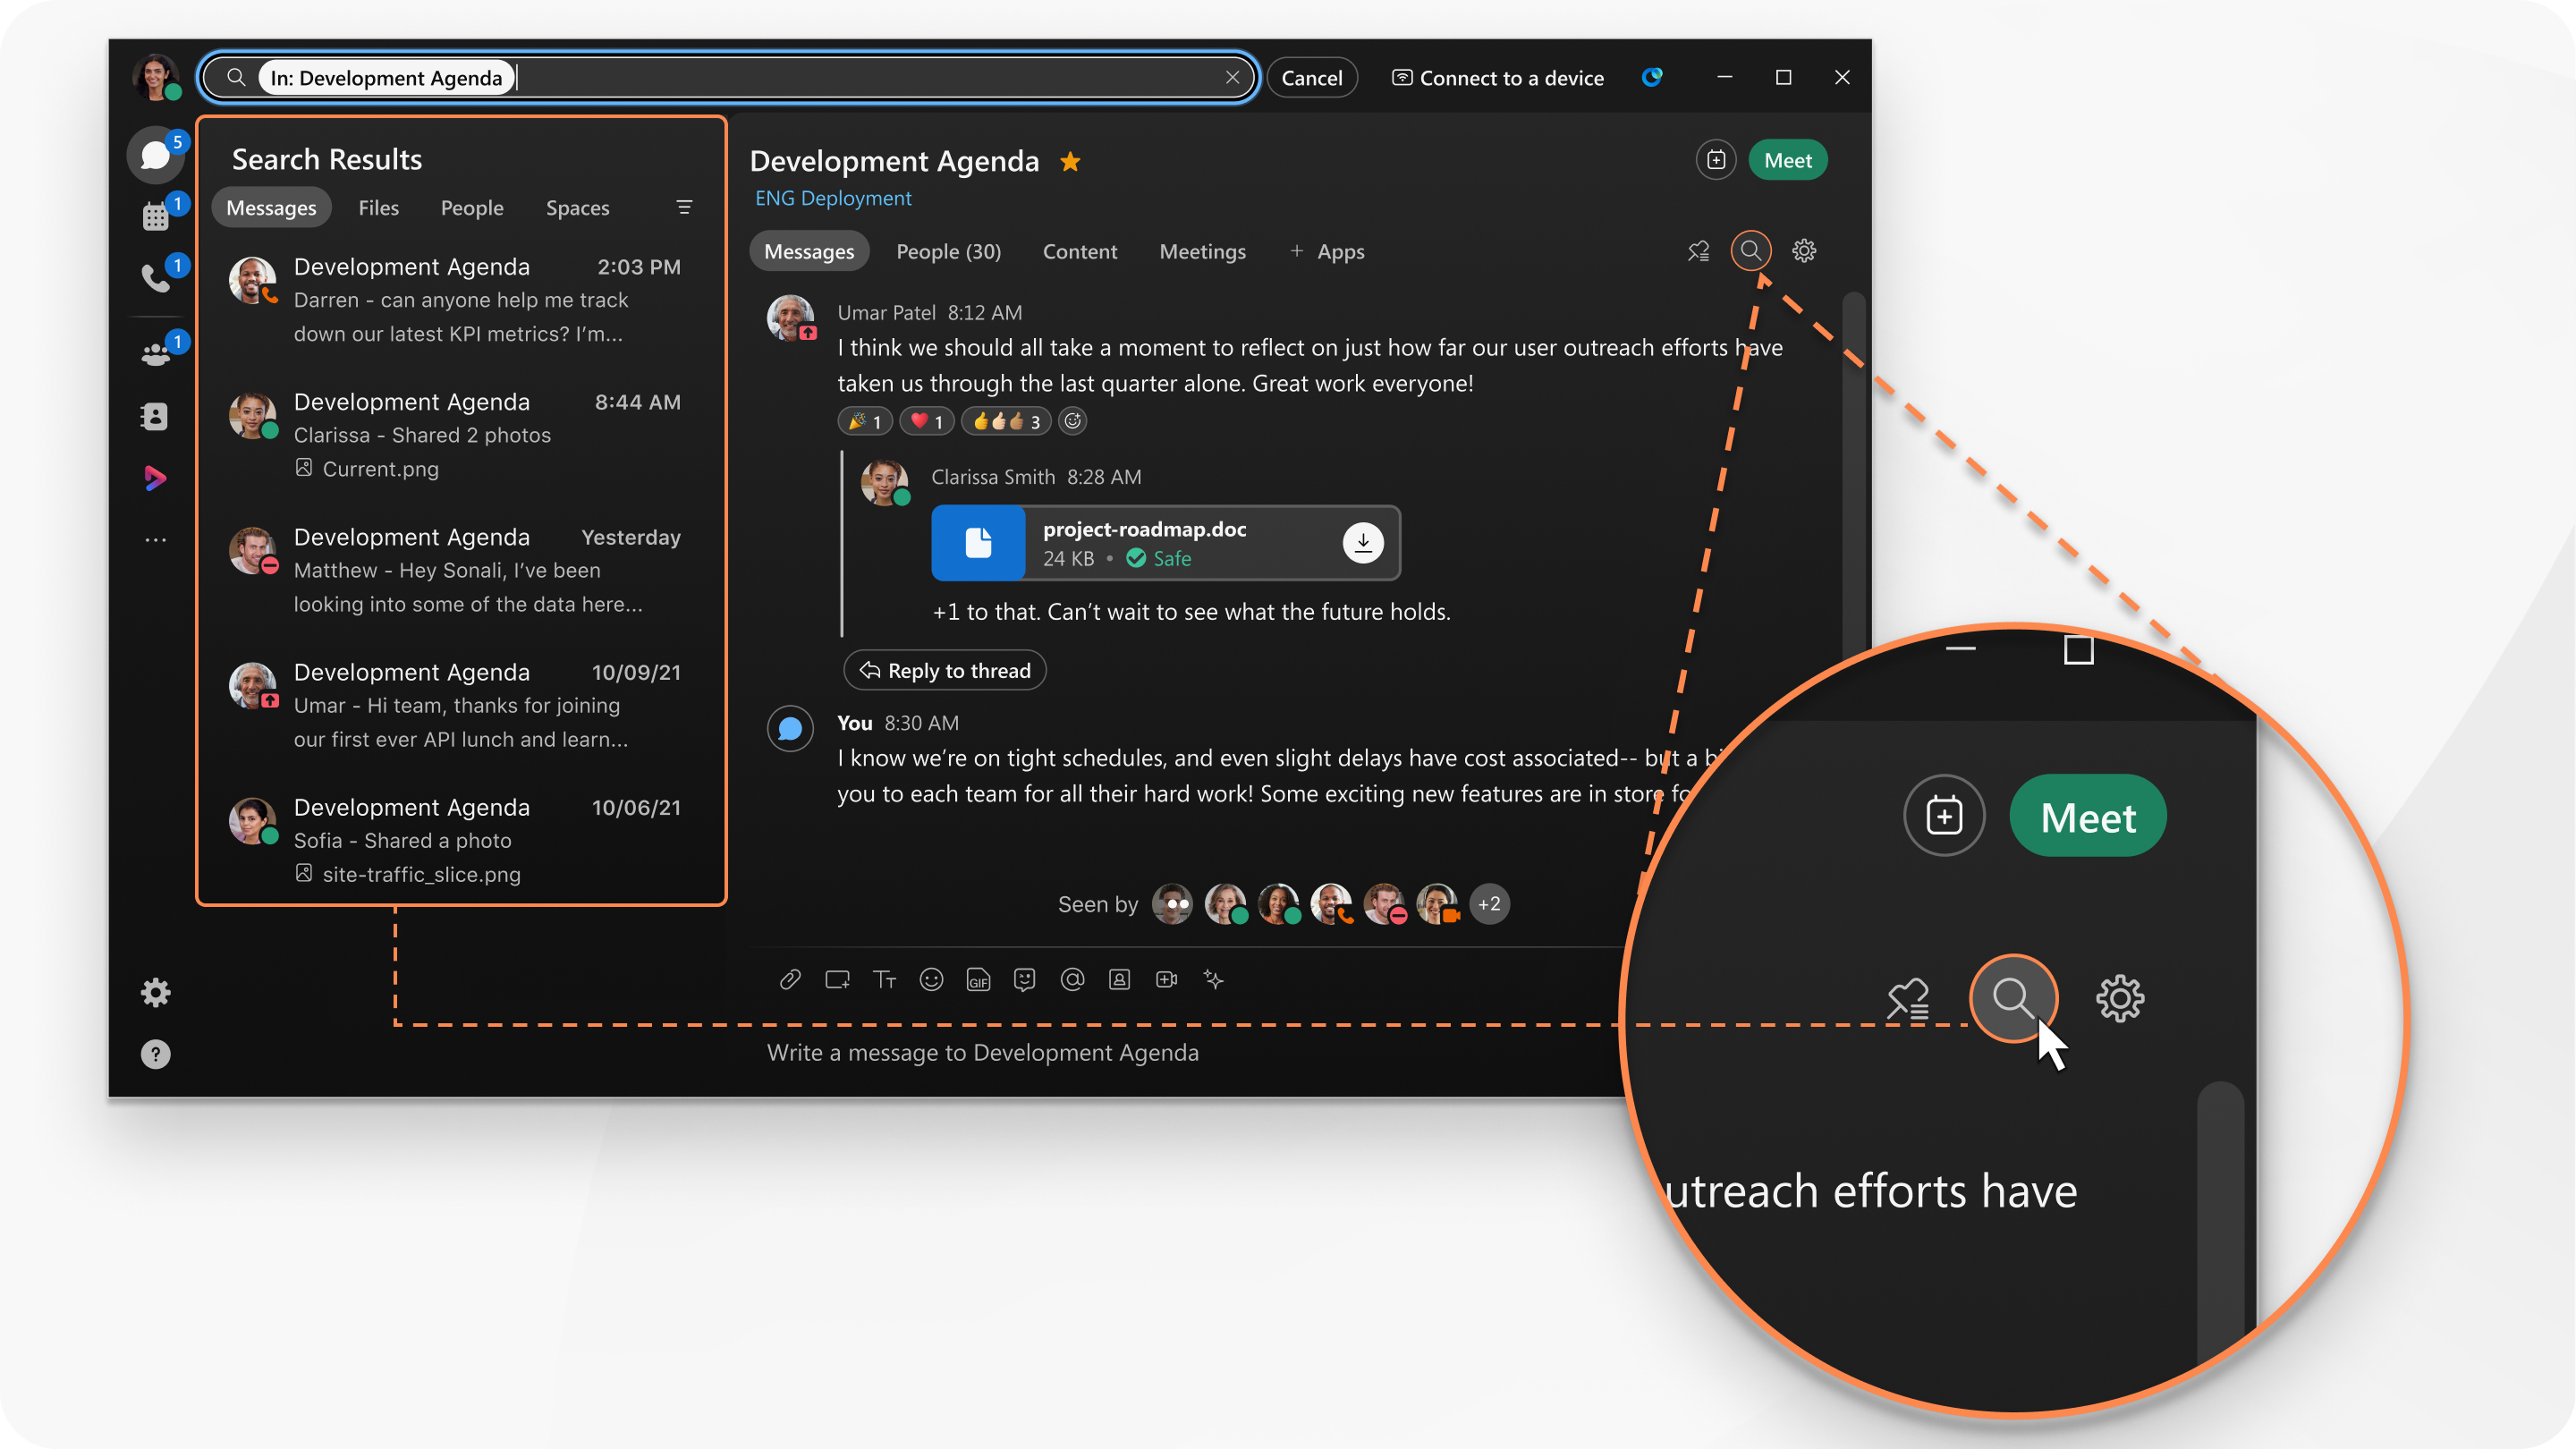
Task: Open the Apps dropdown in channel header
Action: point(1327,250)
